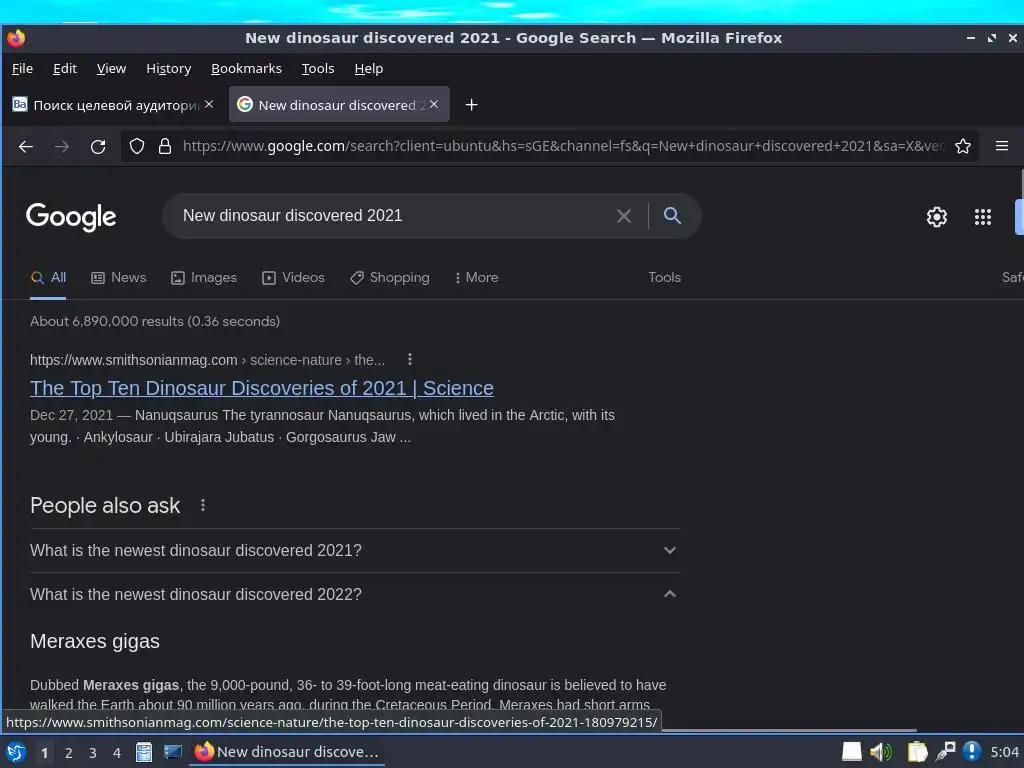Screen dimensions: 1024x768
Task: Open options for the Smithsonian result
Action: (409, 359)
